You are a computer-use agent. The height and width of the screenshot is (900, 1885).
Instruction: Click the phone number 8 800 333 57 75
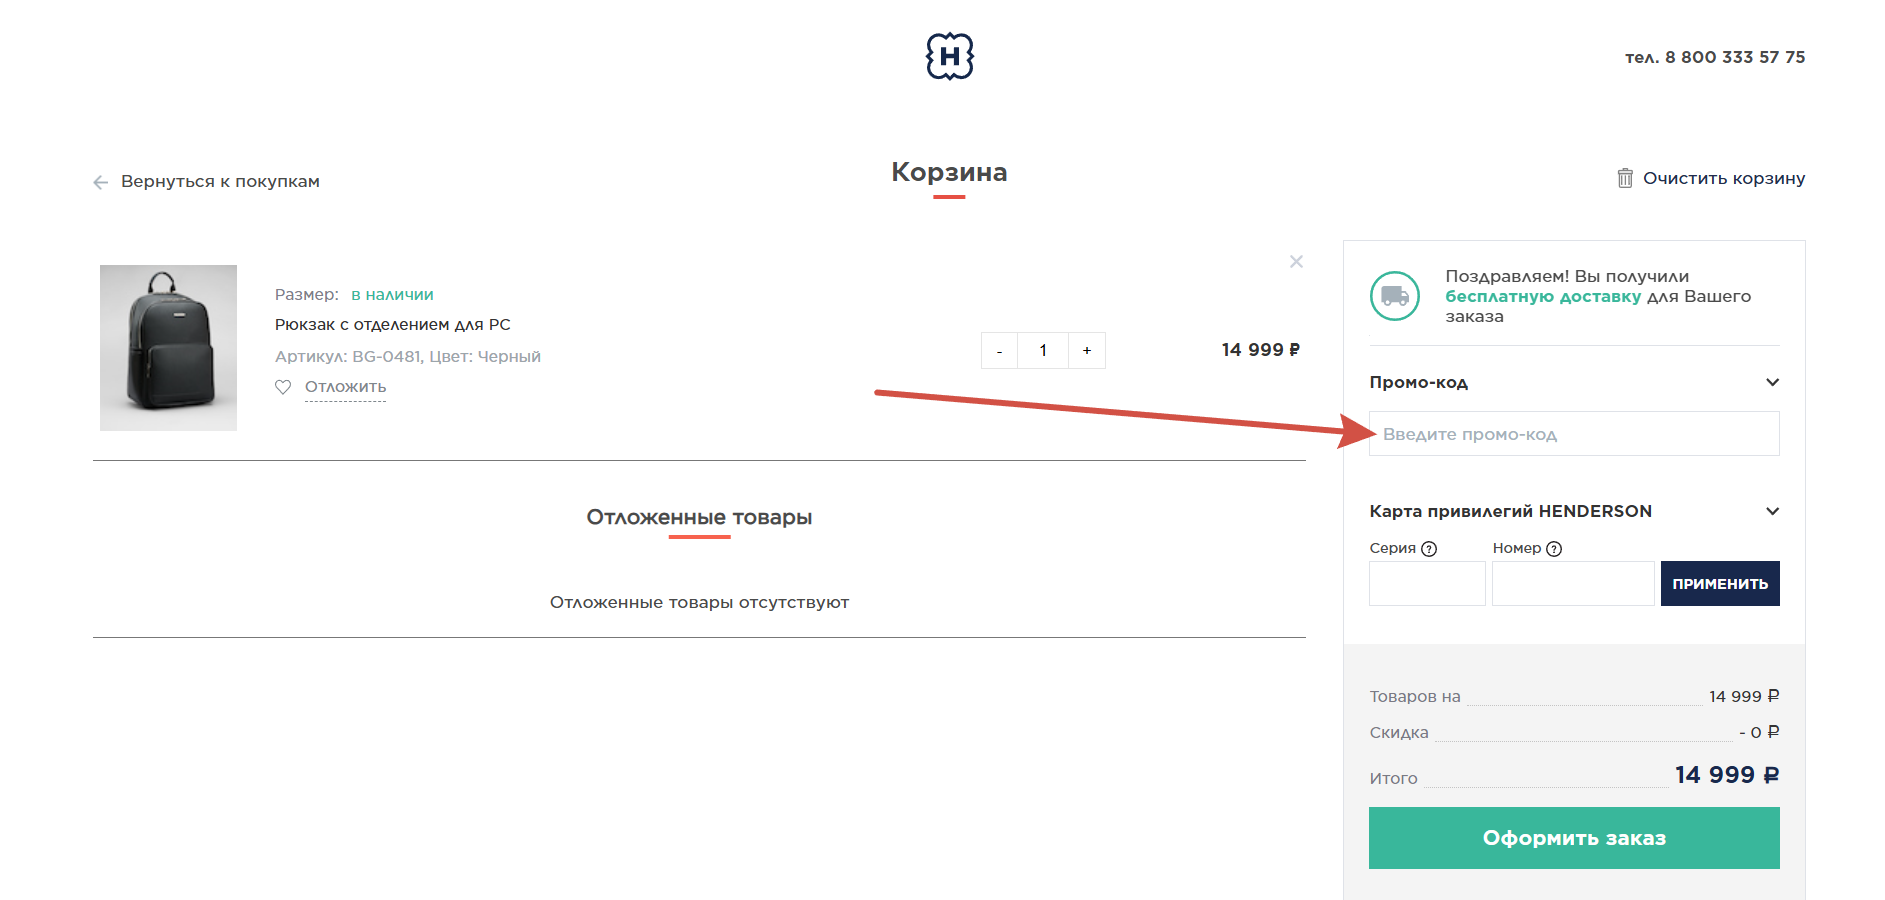click(1735, 57)
